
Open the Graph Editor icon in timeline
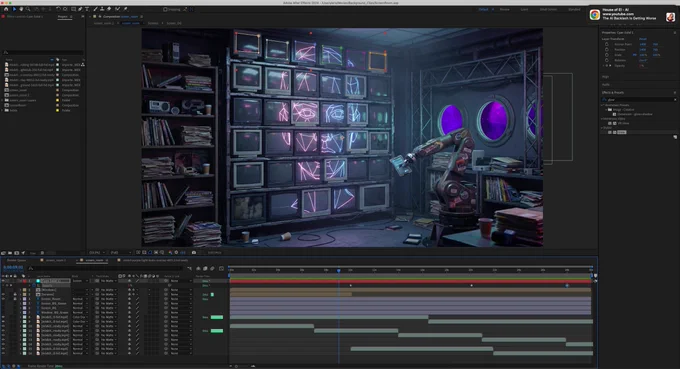click(x=221, y=269)
